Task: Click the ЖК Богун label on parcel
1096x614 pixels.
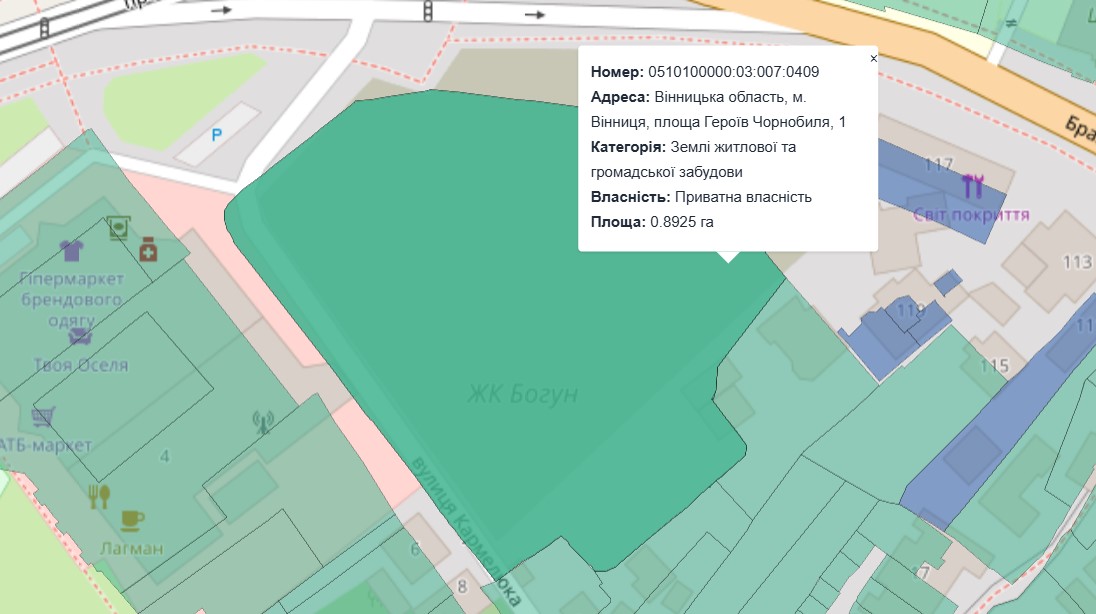Action: click(x=522, y=394)
